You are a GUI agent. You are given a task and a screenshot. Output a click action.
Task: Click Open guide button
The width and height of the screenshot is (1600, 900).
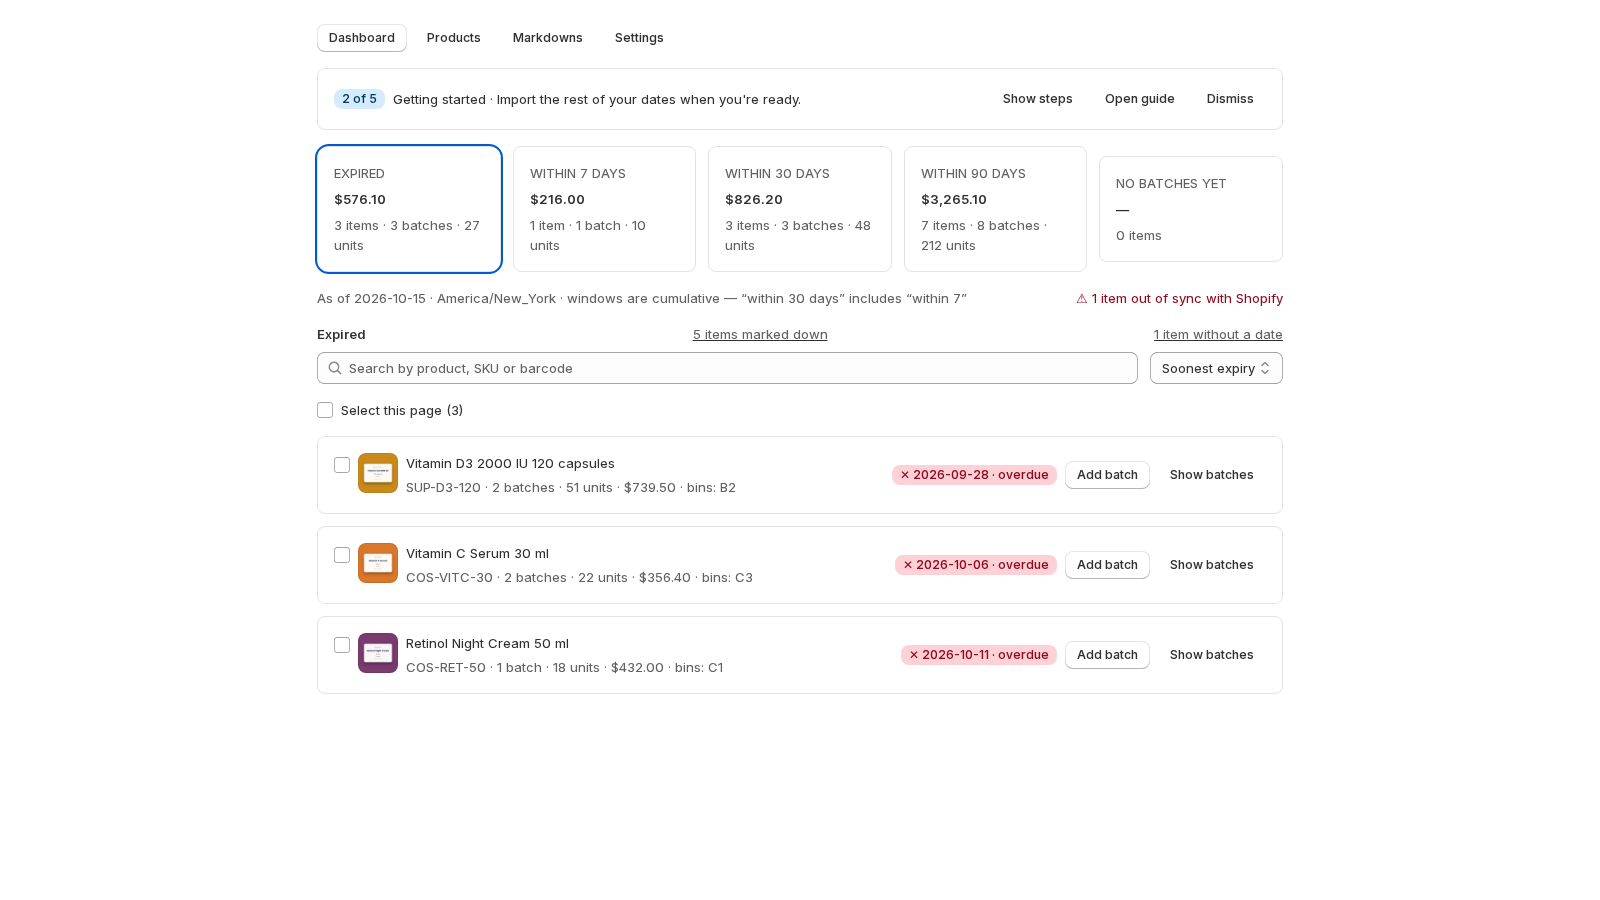(x=1140, y=99)
